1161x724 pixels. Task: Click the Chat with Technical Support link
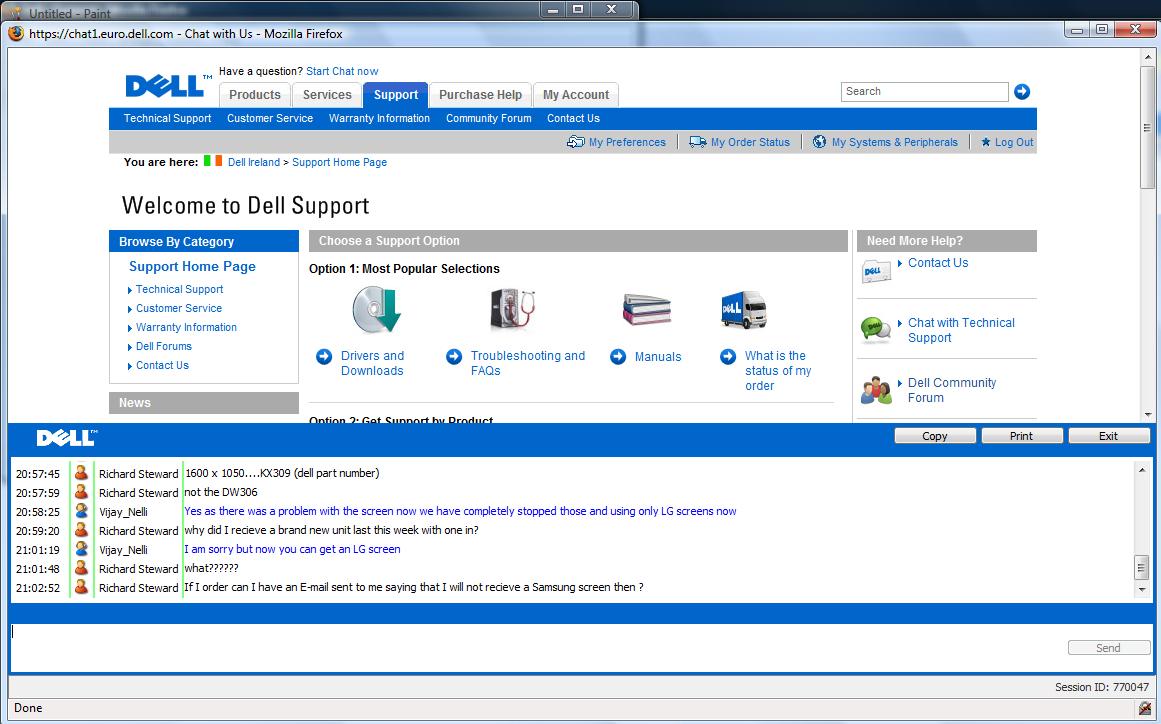(961, 330)
